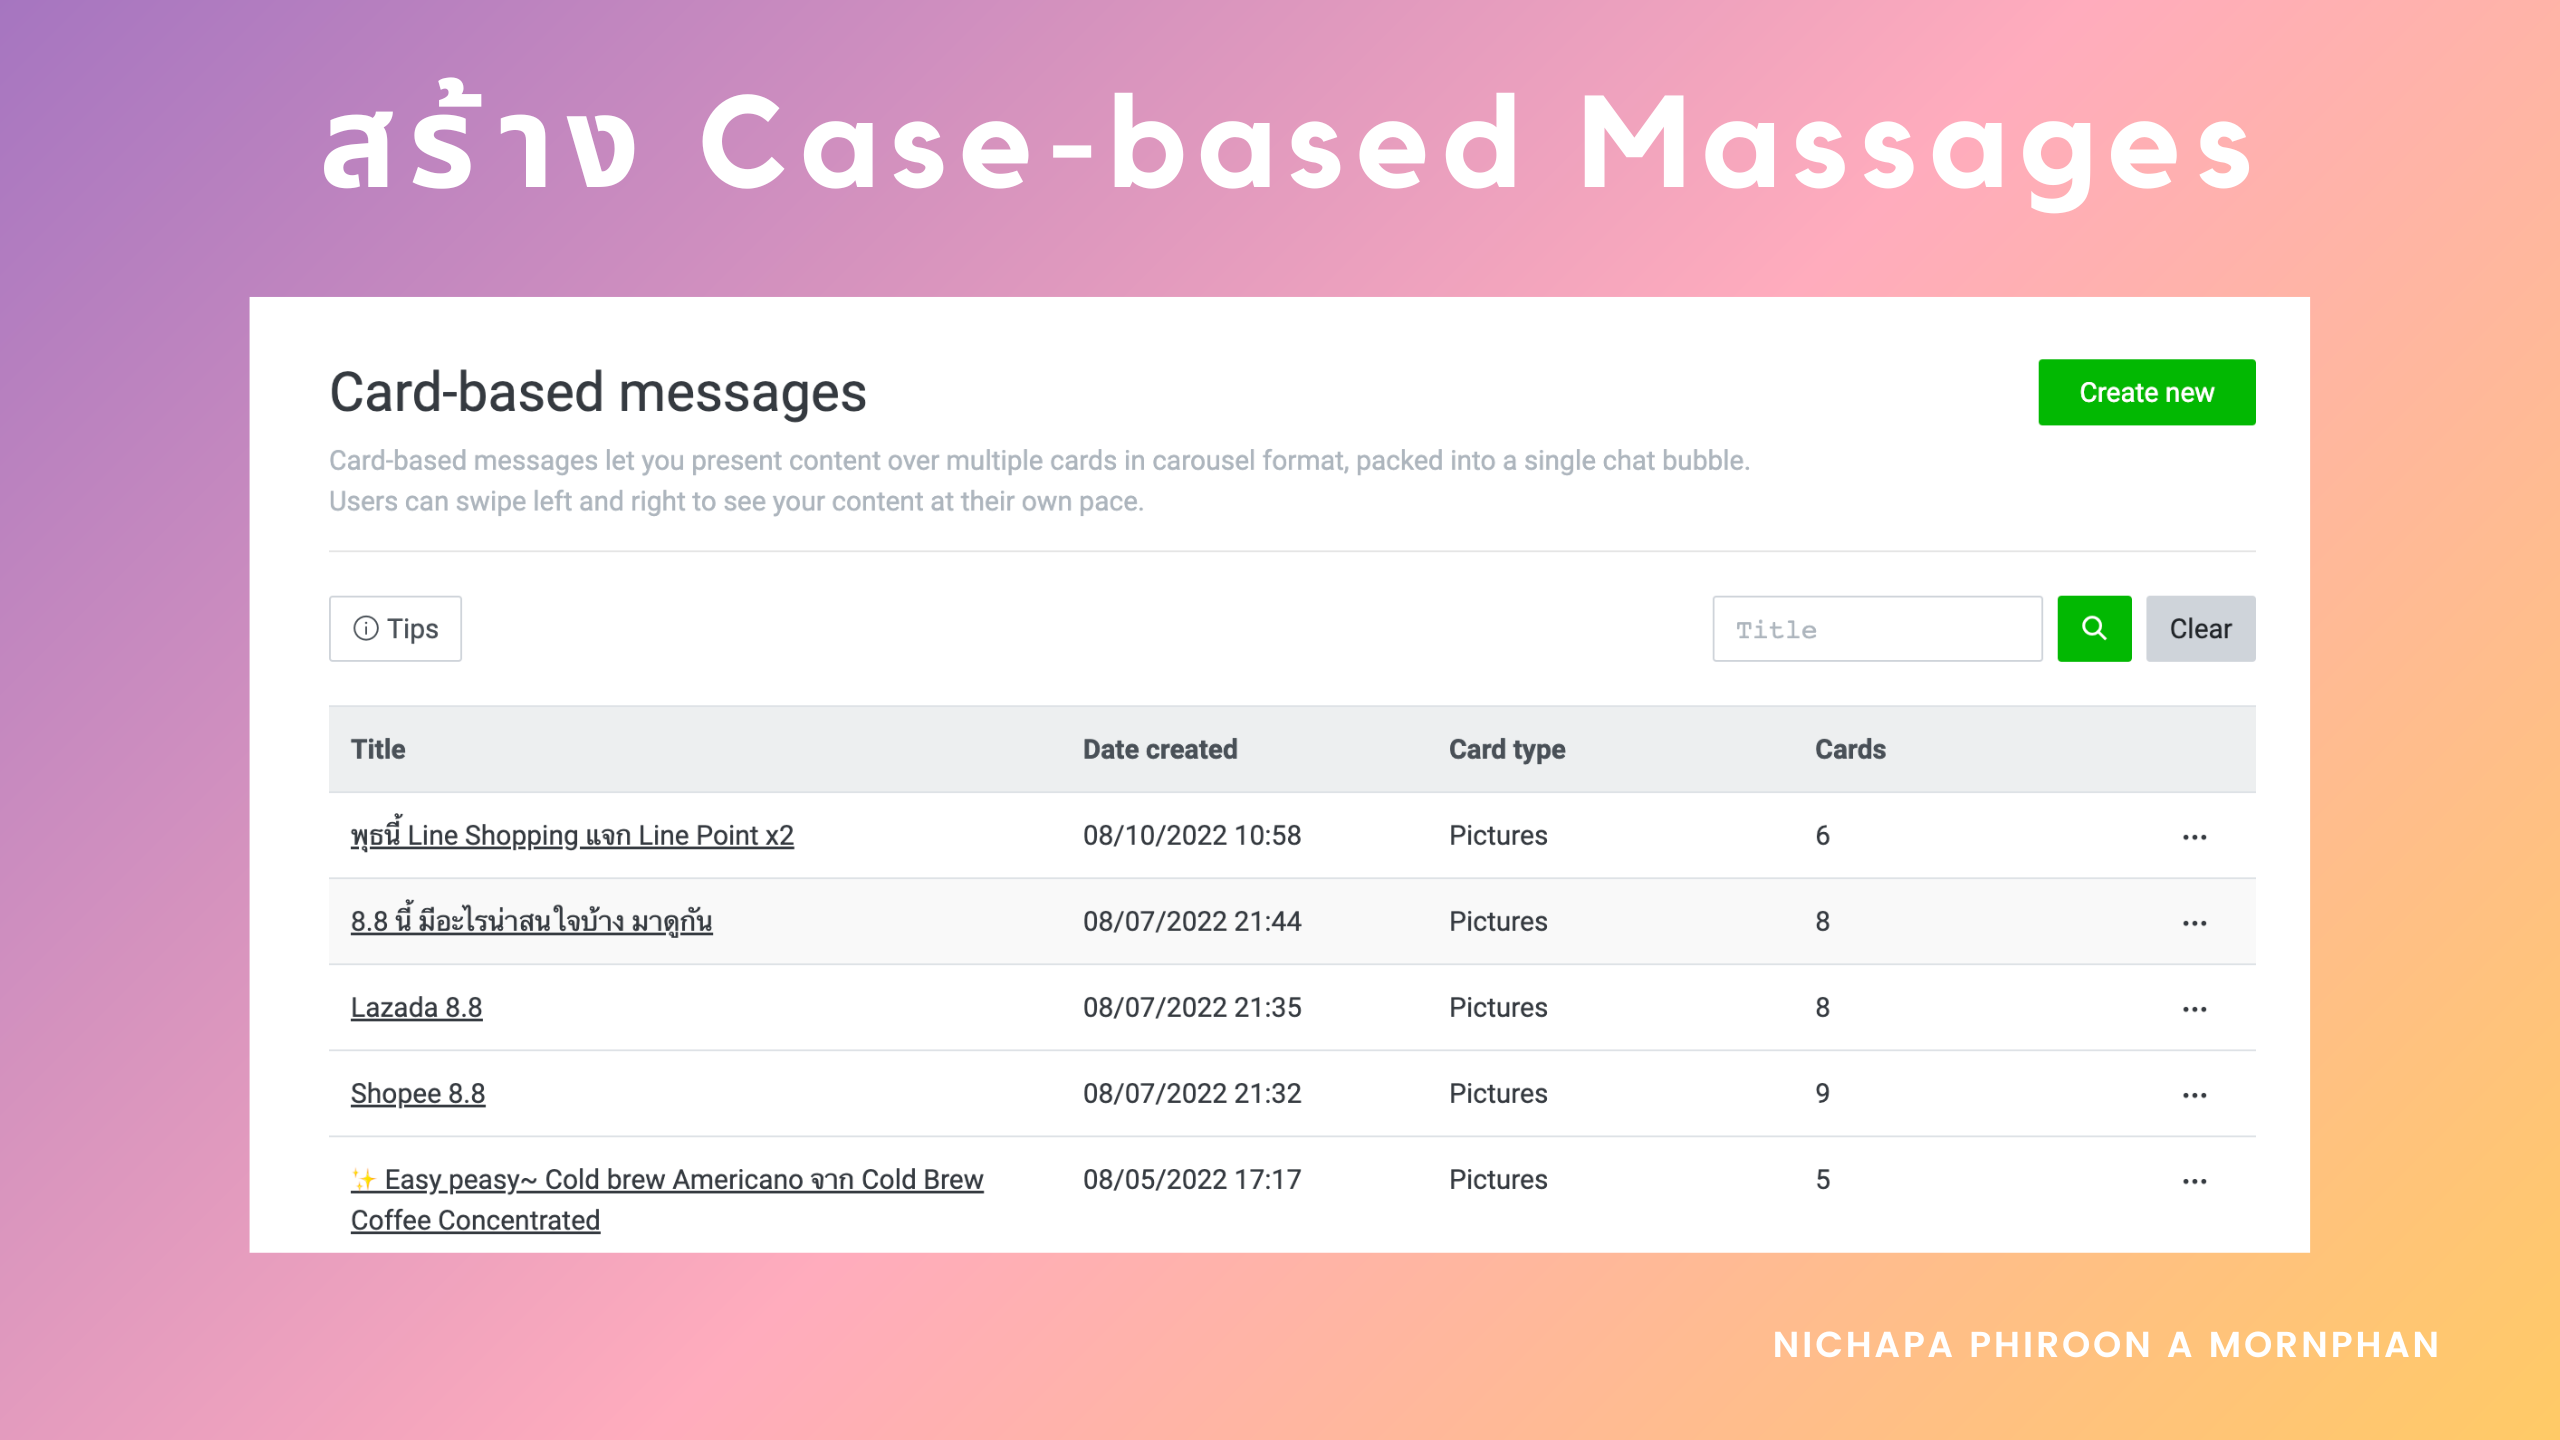Clear the title search filter
Screen dimensions: 2560x1440
2200,628
